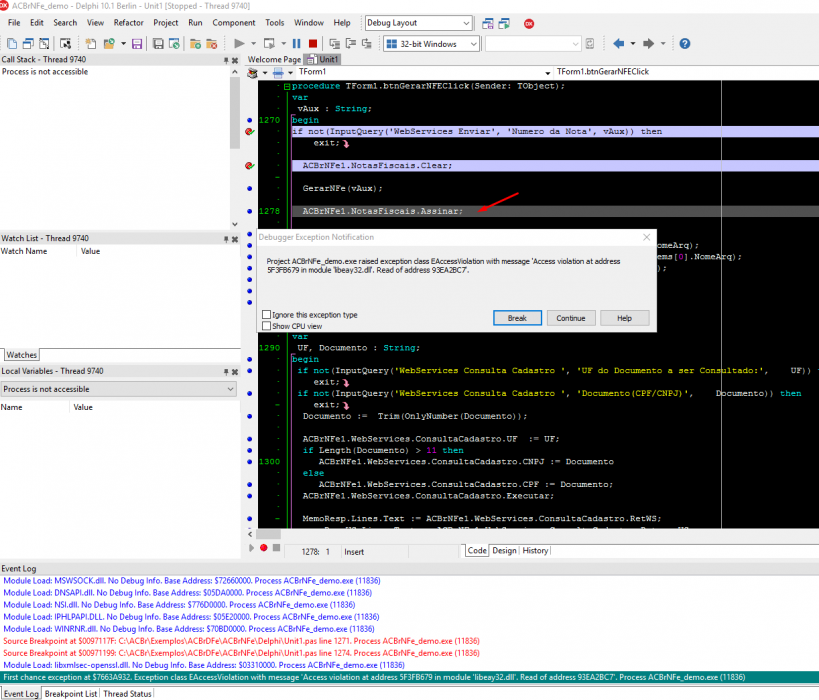819x700 pixels.
Task: Open the TForm1 class navigation dropdown
Action: [x=547, y=73]
